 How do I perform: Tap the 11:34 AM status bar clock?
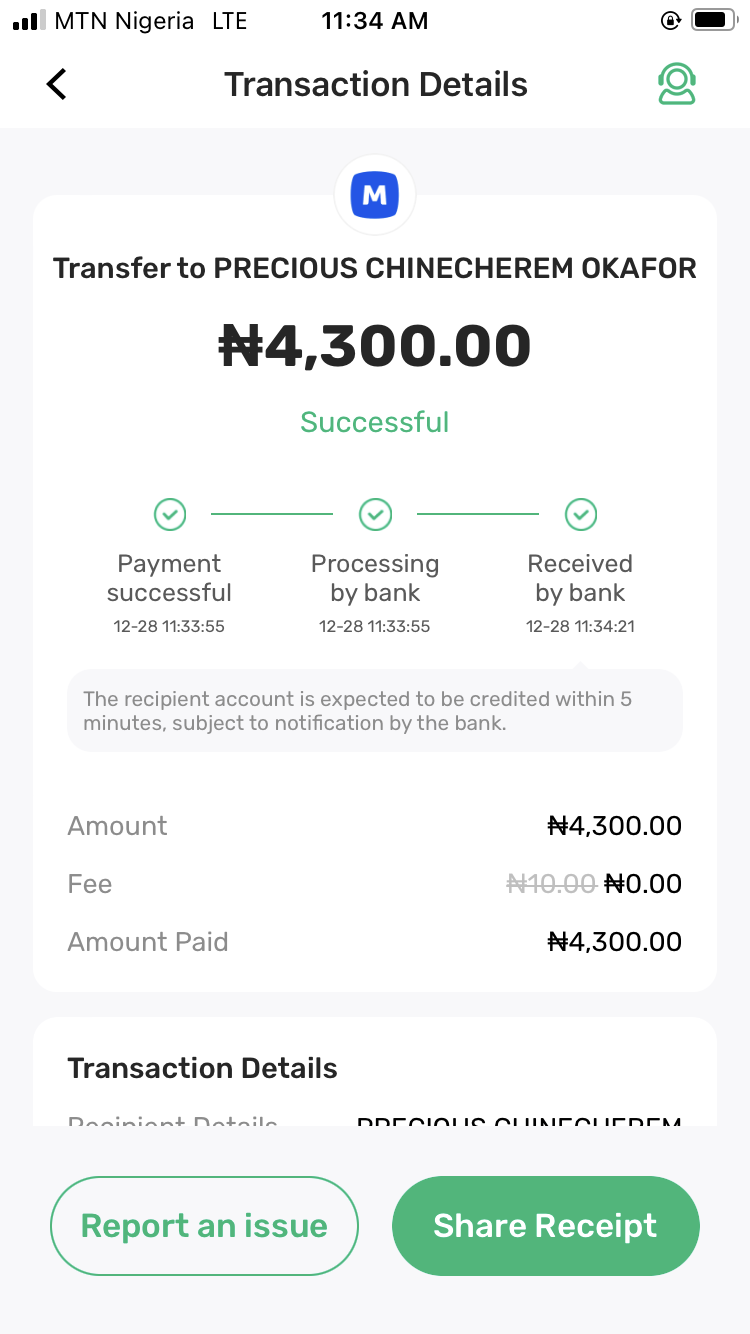click(375, 21)
